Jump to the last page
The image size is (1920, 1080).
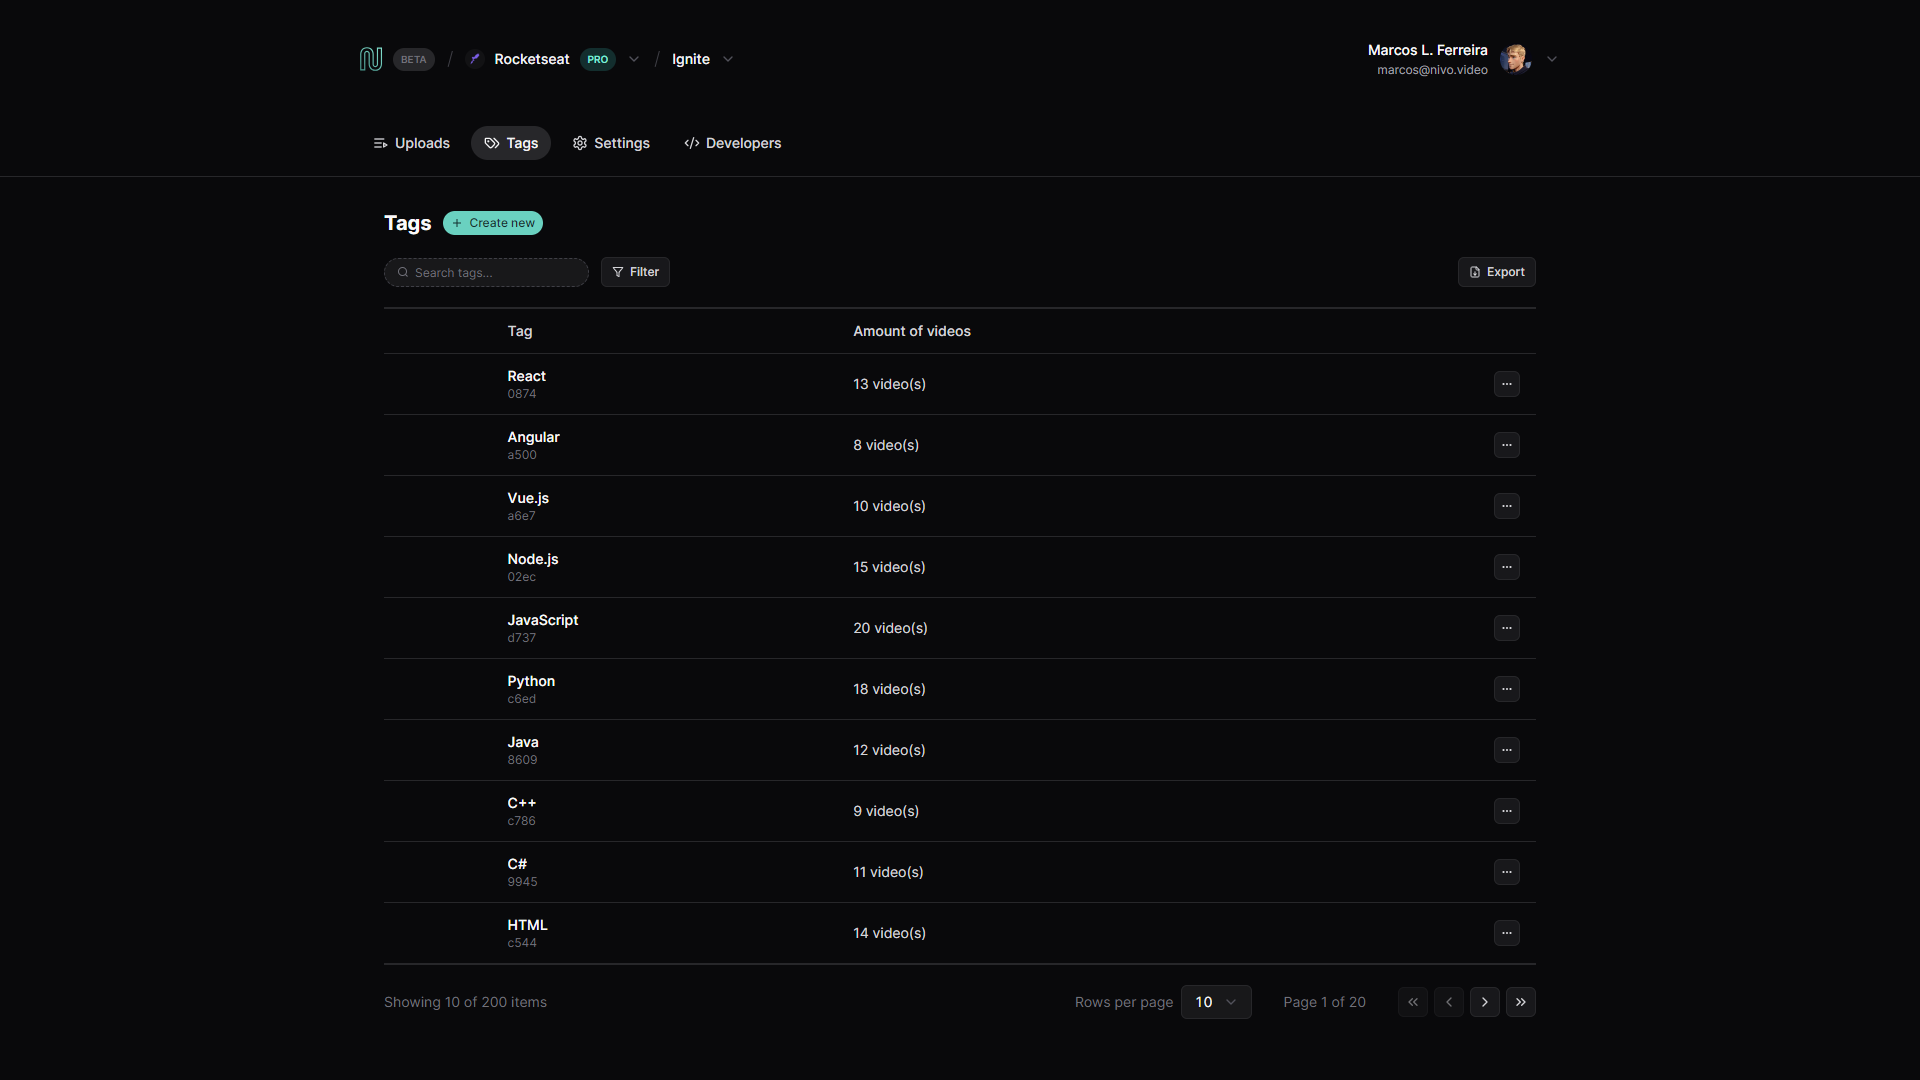(1520, 1002)
